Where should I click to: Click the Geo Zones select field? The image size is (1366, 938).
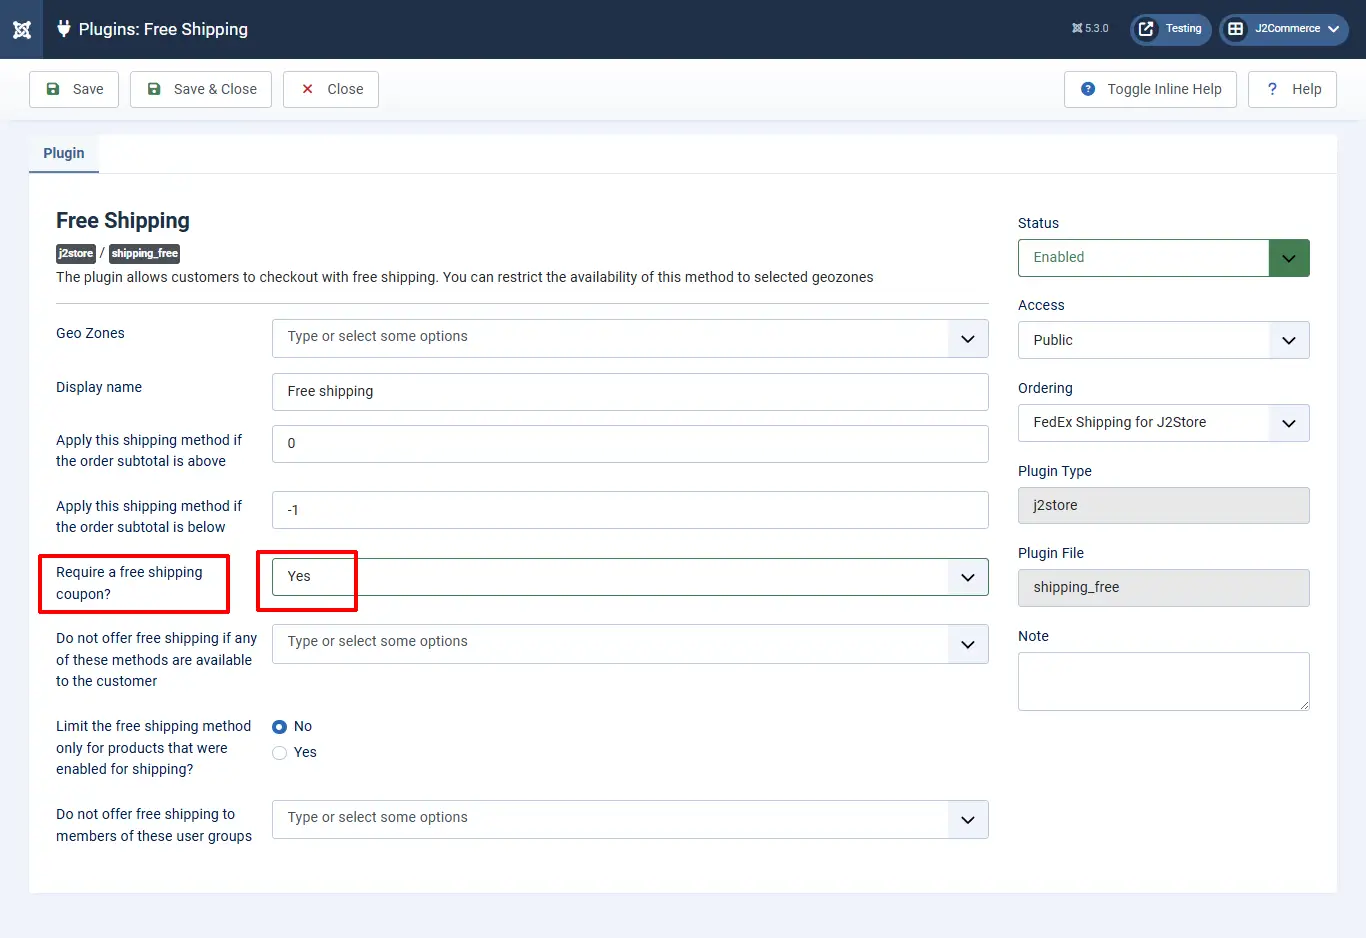(x=630, y=338)
